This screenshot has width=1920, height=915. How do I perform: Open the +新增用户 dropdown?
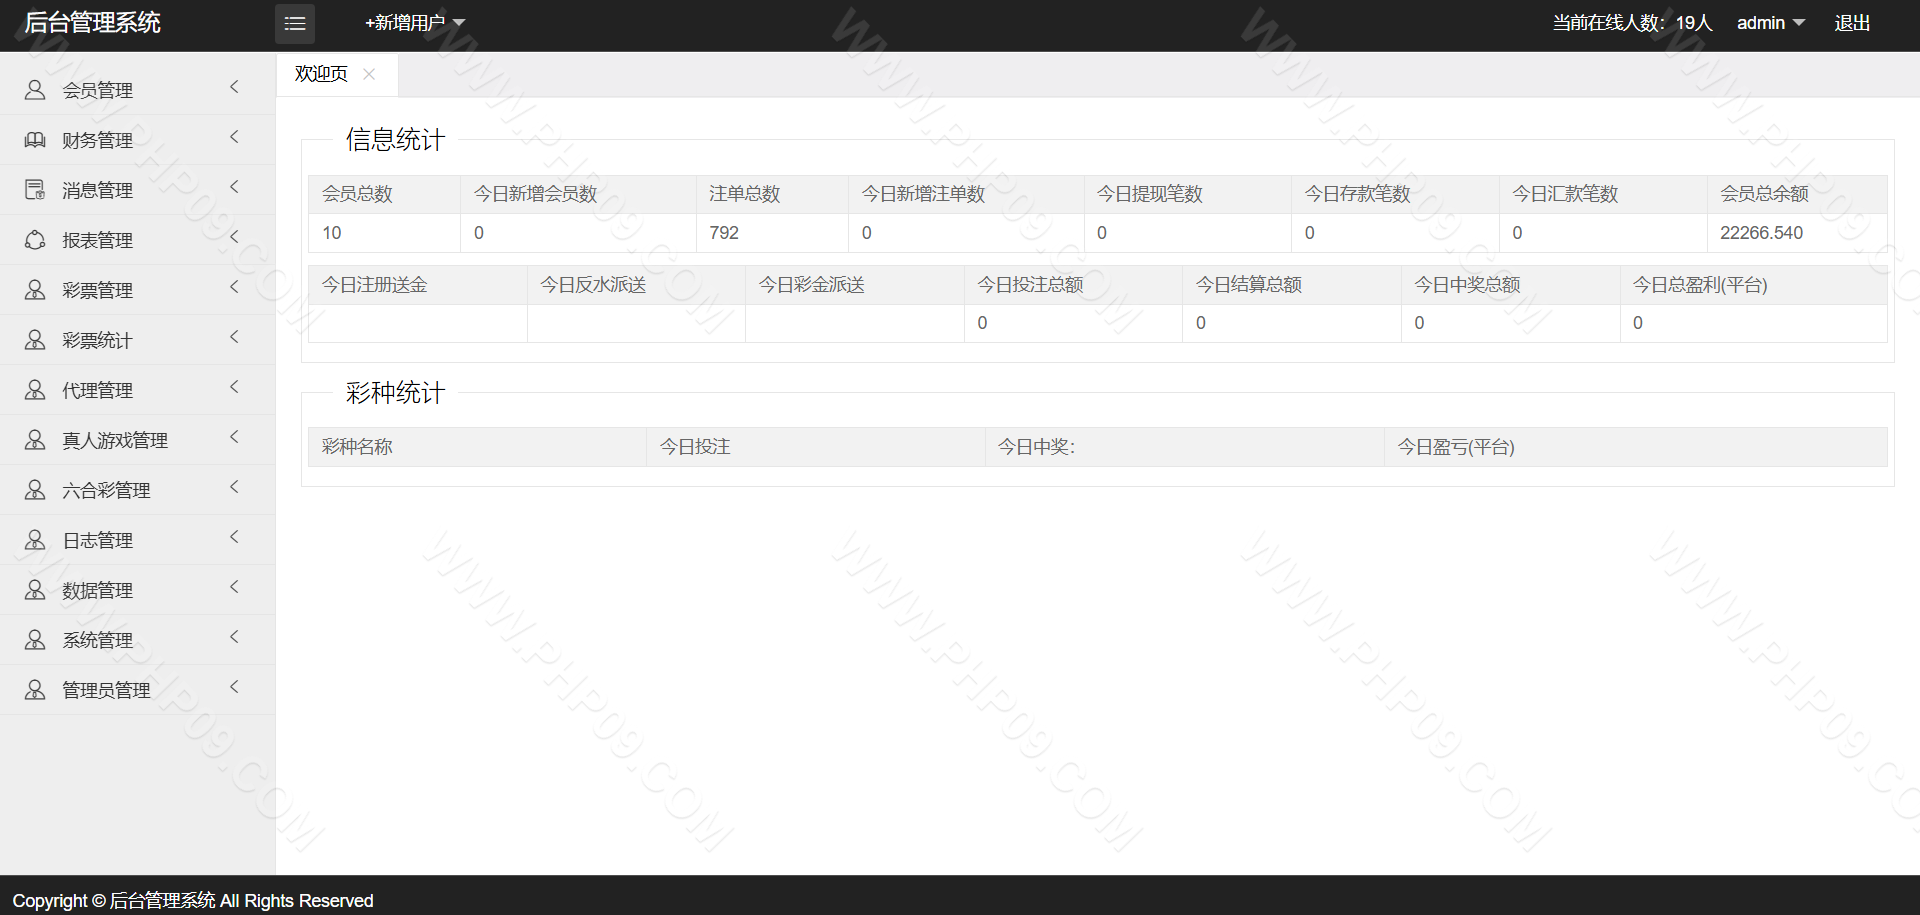pyautogui.click(x=414, y=23)
